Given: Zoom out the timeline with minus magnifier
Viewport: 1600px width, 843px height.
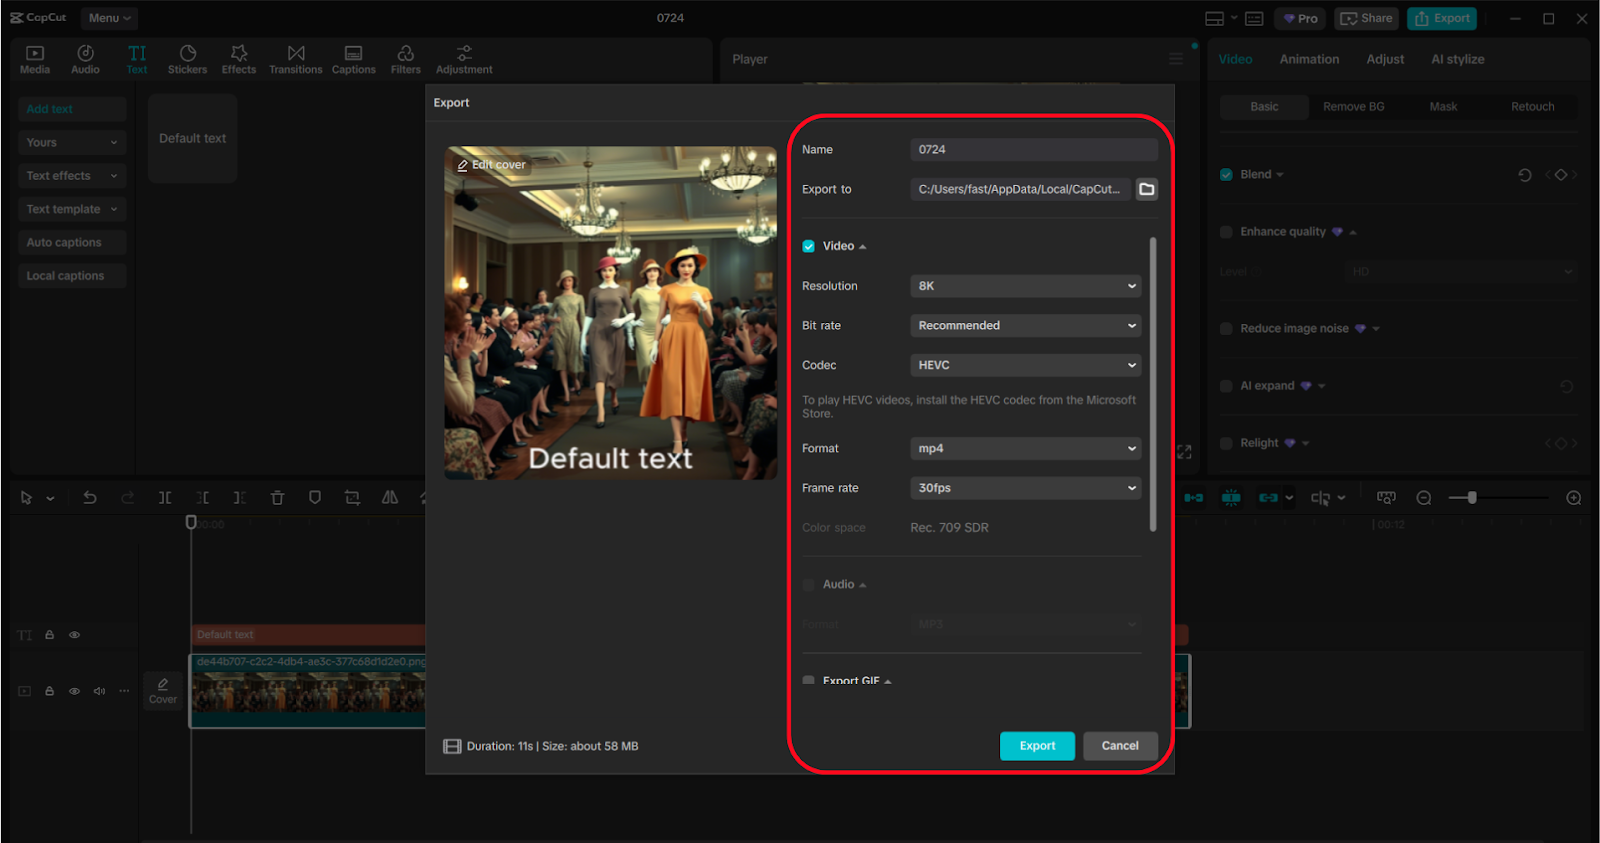Looking at the screenshot, I should (x=1424, y=498).
